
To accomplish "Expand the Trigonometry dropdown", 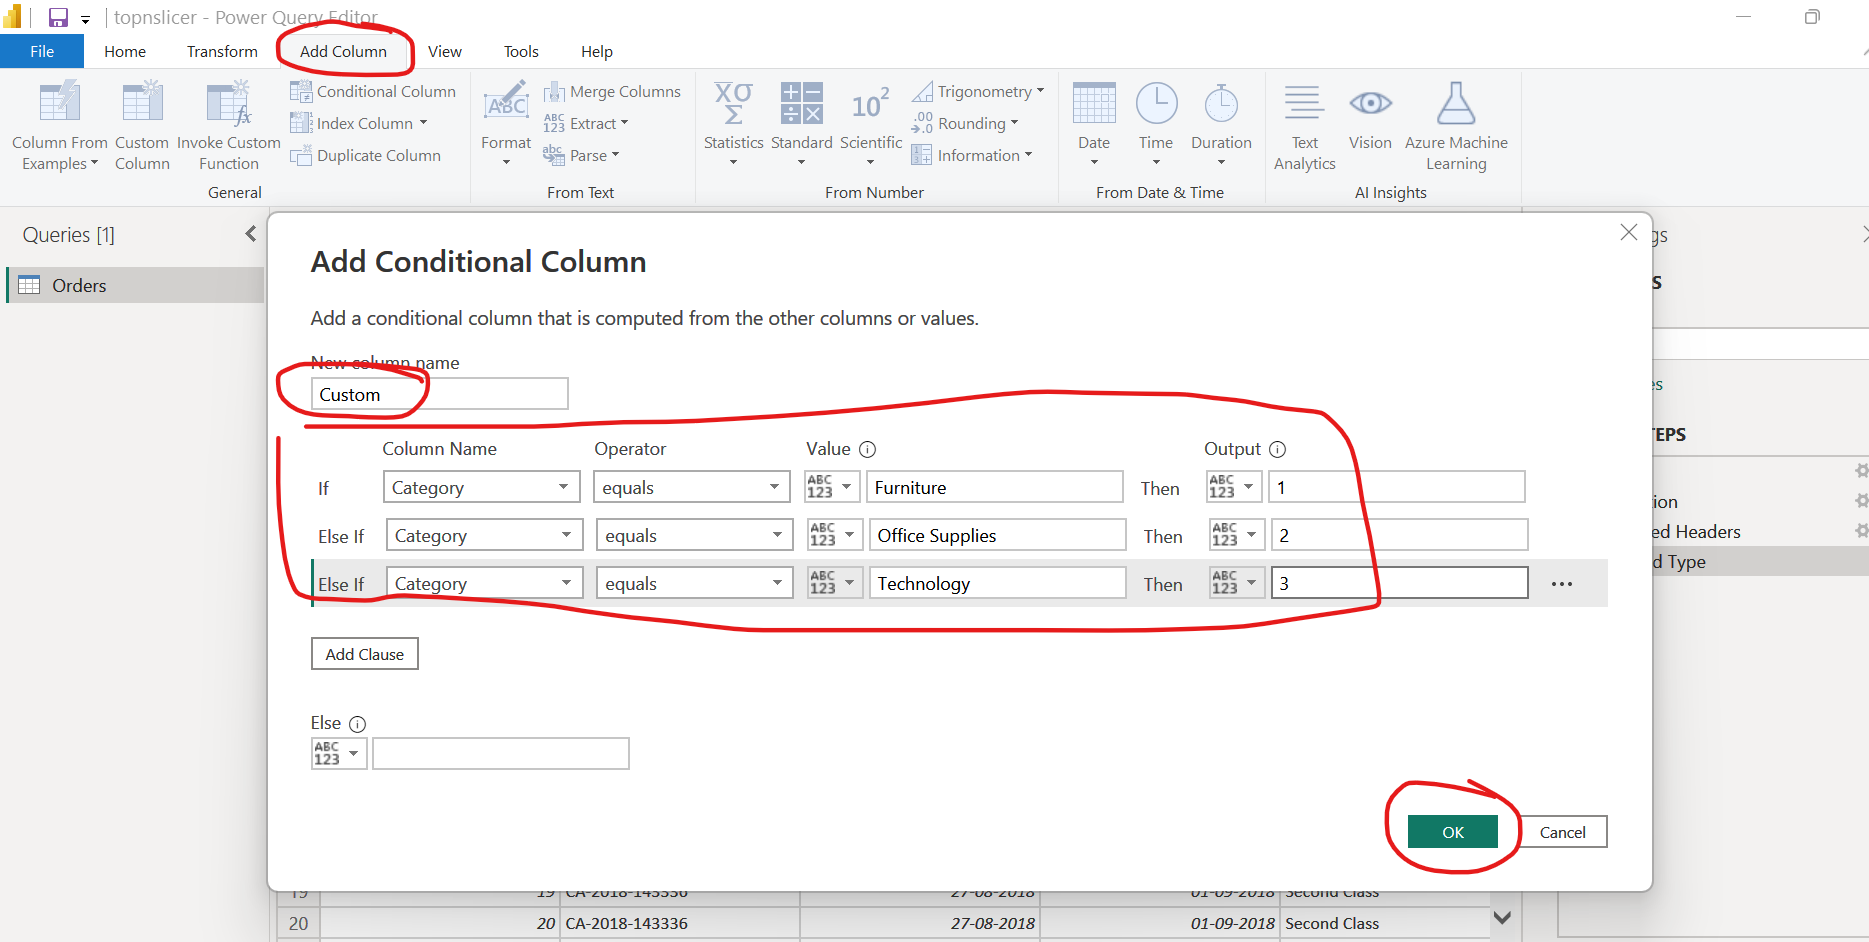I will pos(1040,91).
